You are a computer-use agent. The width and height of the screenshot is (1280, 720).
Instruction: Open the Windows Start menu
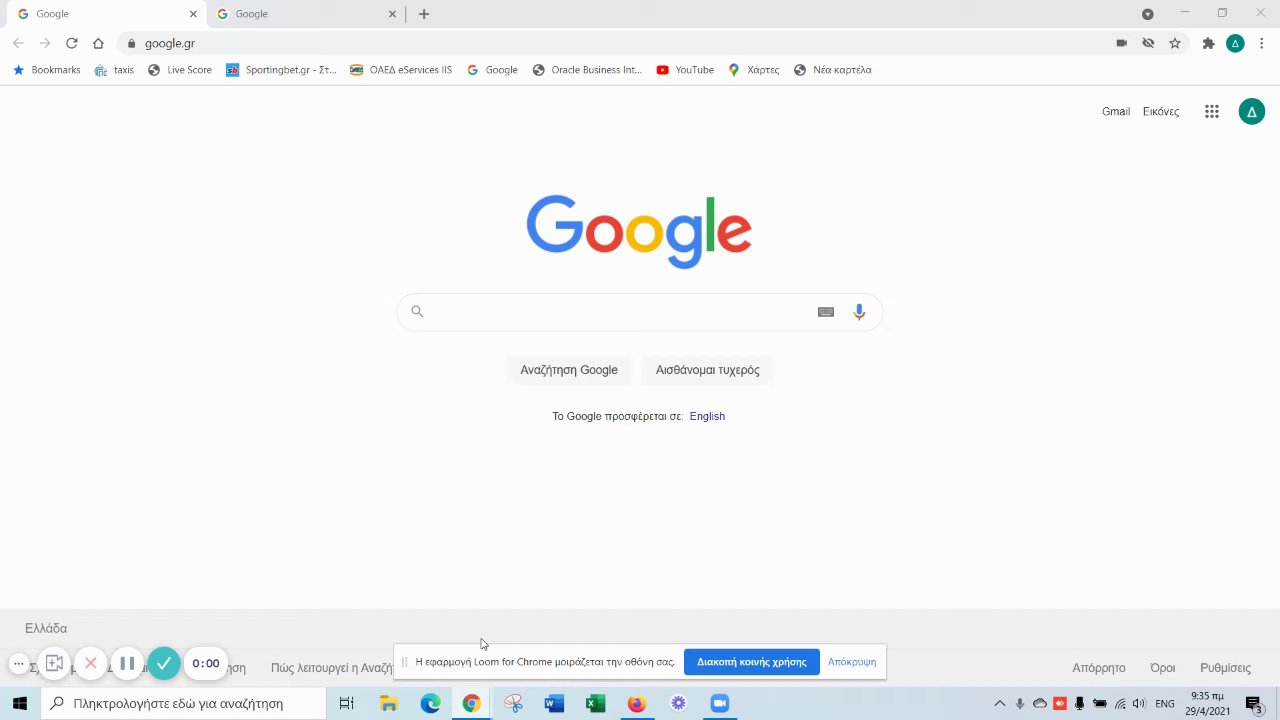pyautogui.click(x=20, y=704)
